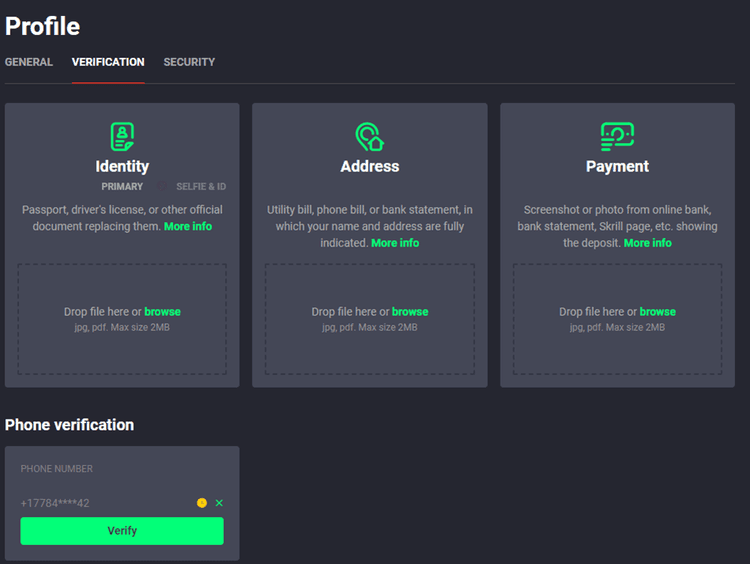Image resolution: width=750 pixels, height=564 pixels.
Task: Click the phone number input field
Action: [x=105, y=503]
